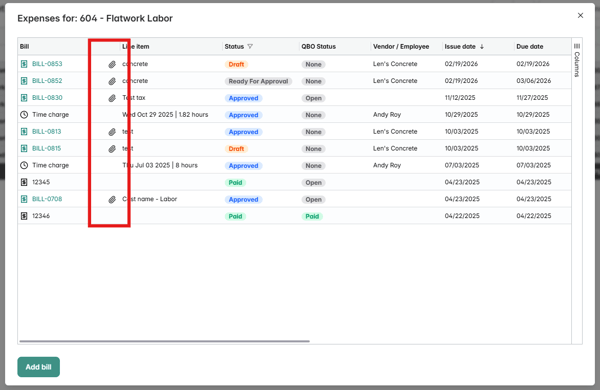This screenshot has width=600, height=390.
Task: Click the clock icon on the Jul 03 time charge
Action: pos(24,165)
